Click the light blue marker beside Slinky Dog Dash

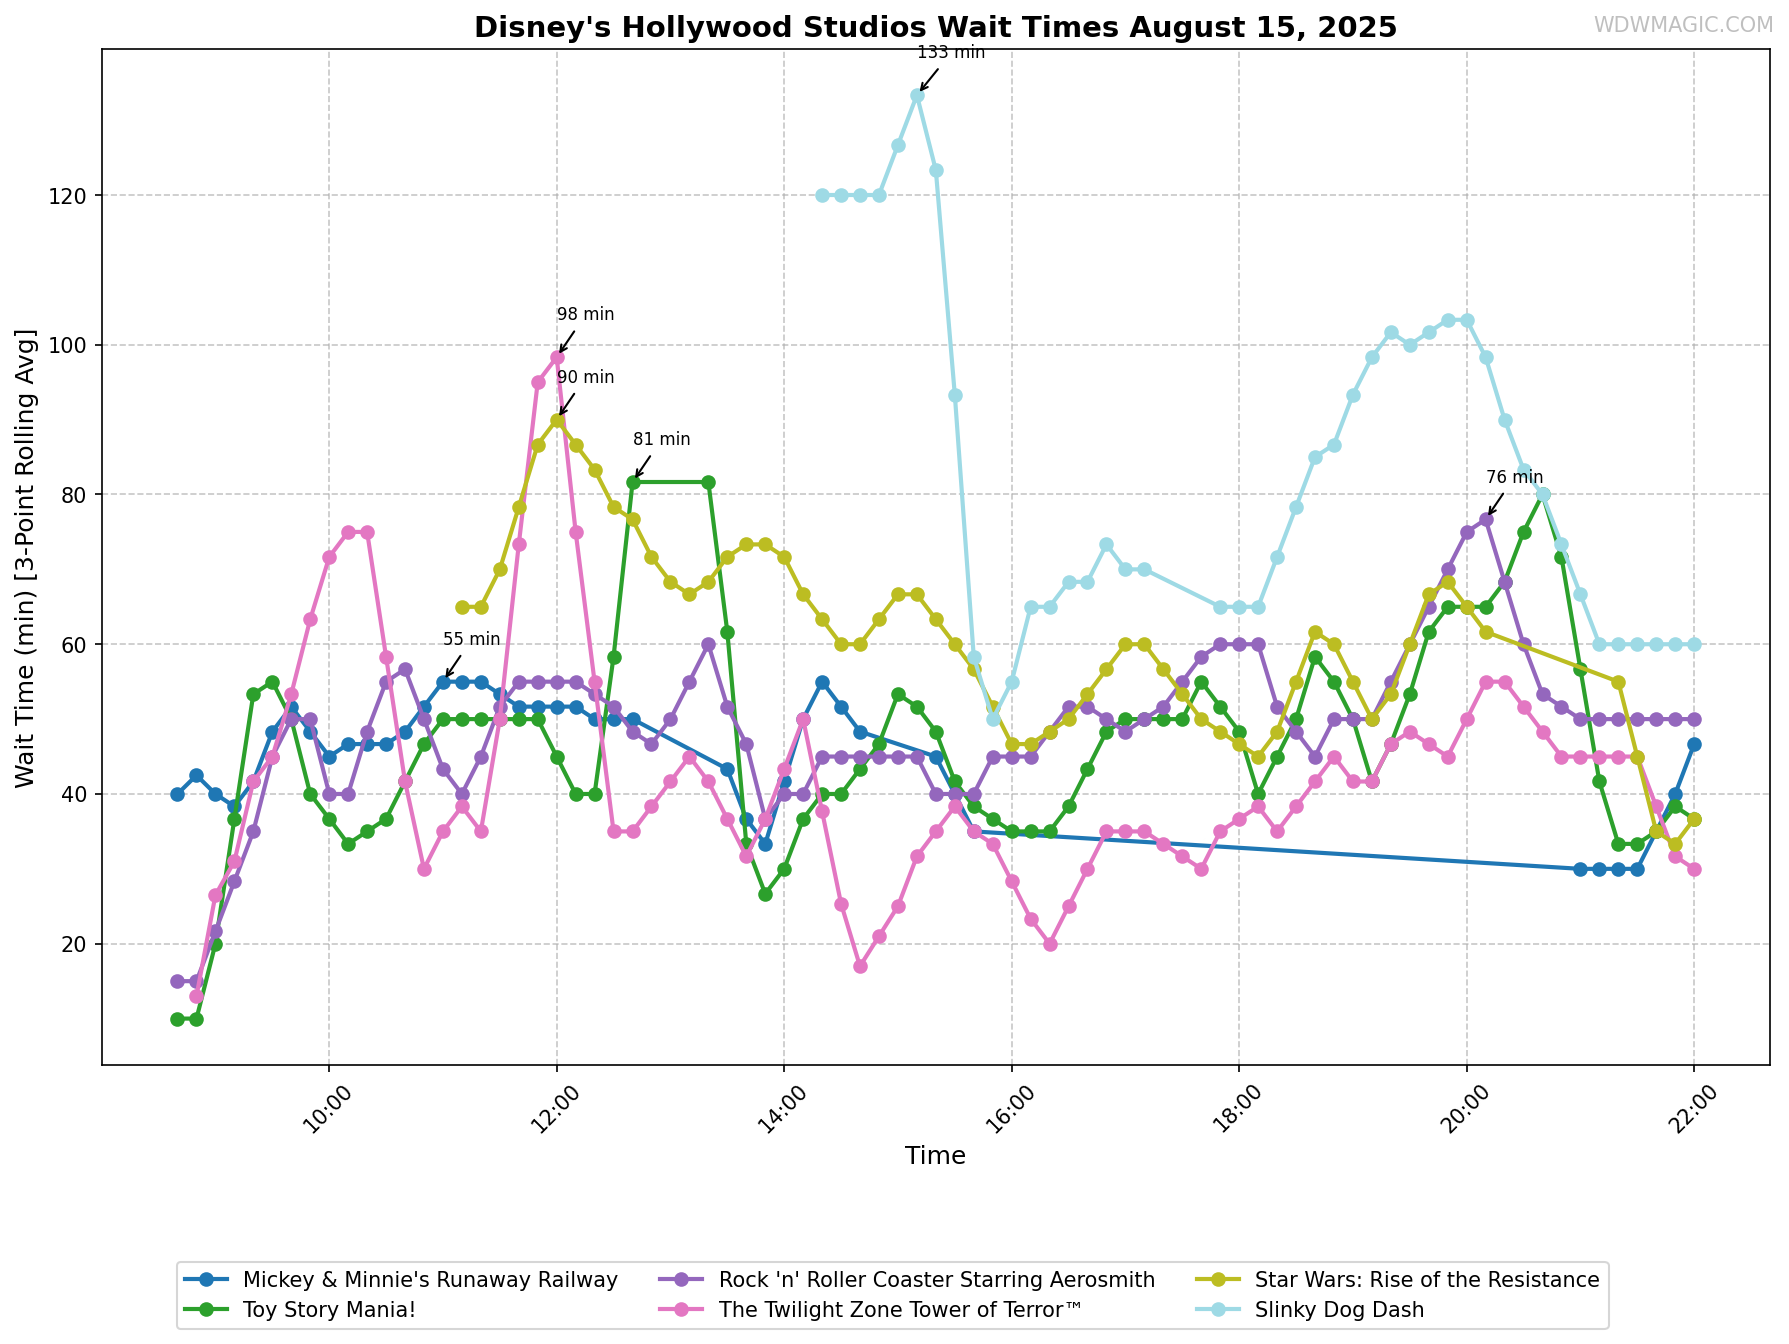pos(1218,1309)
